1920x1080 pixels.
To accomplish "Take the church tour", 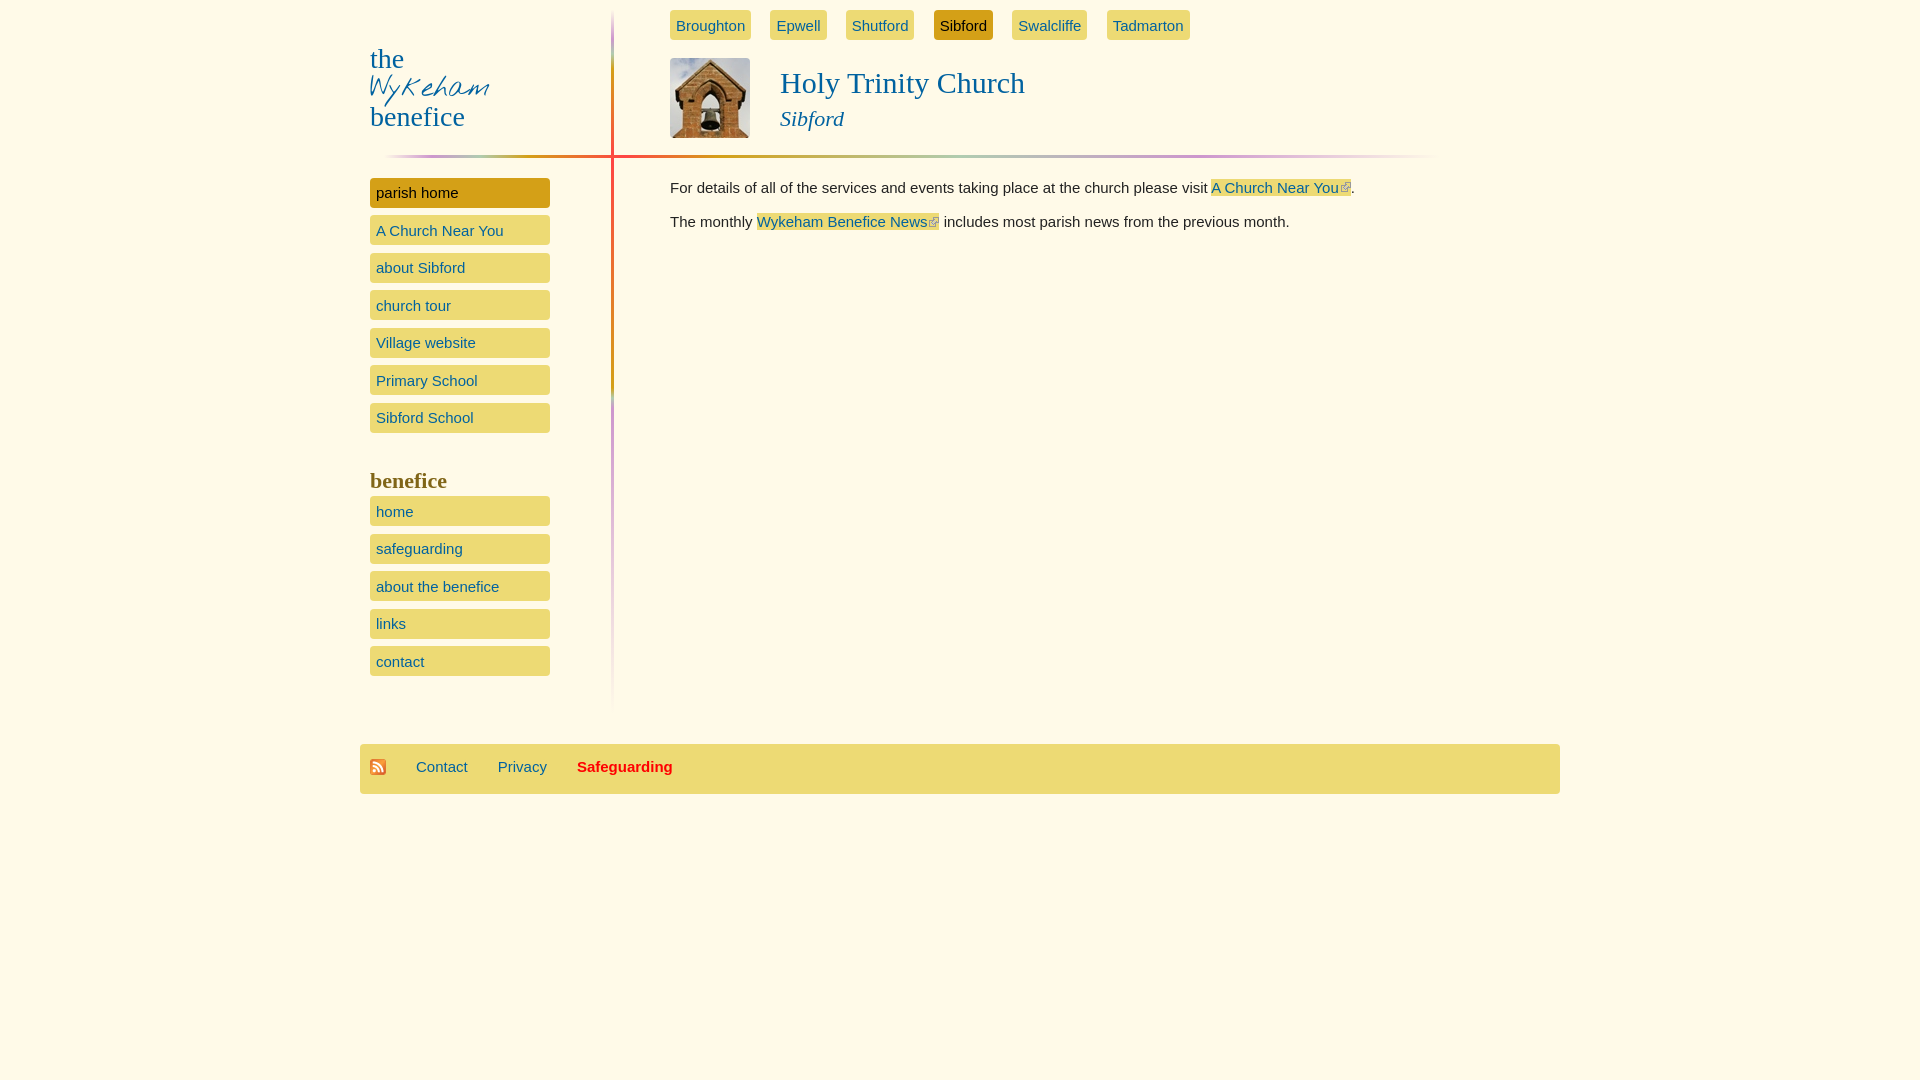I will click(x=460, y=305).
